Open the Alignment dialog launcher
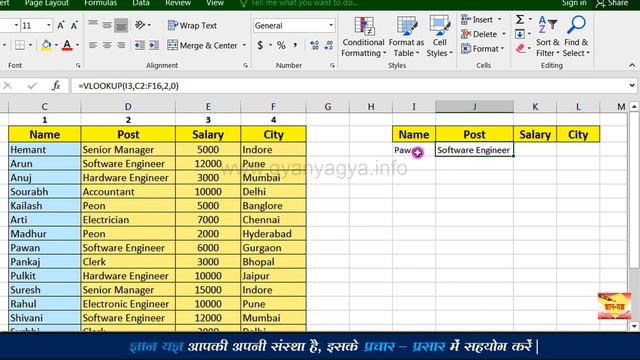640x360 pixels. (x=245, y=65)
